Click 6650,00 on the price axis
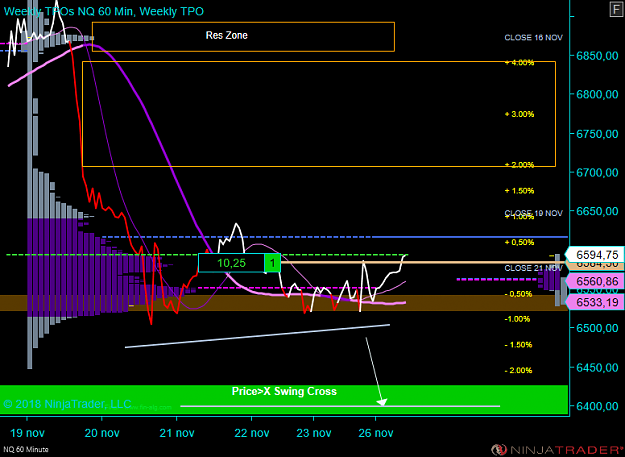The image size is (625, 457). [597, 211]
